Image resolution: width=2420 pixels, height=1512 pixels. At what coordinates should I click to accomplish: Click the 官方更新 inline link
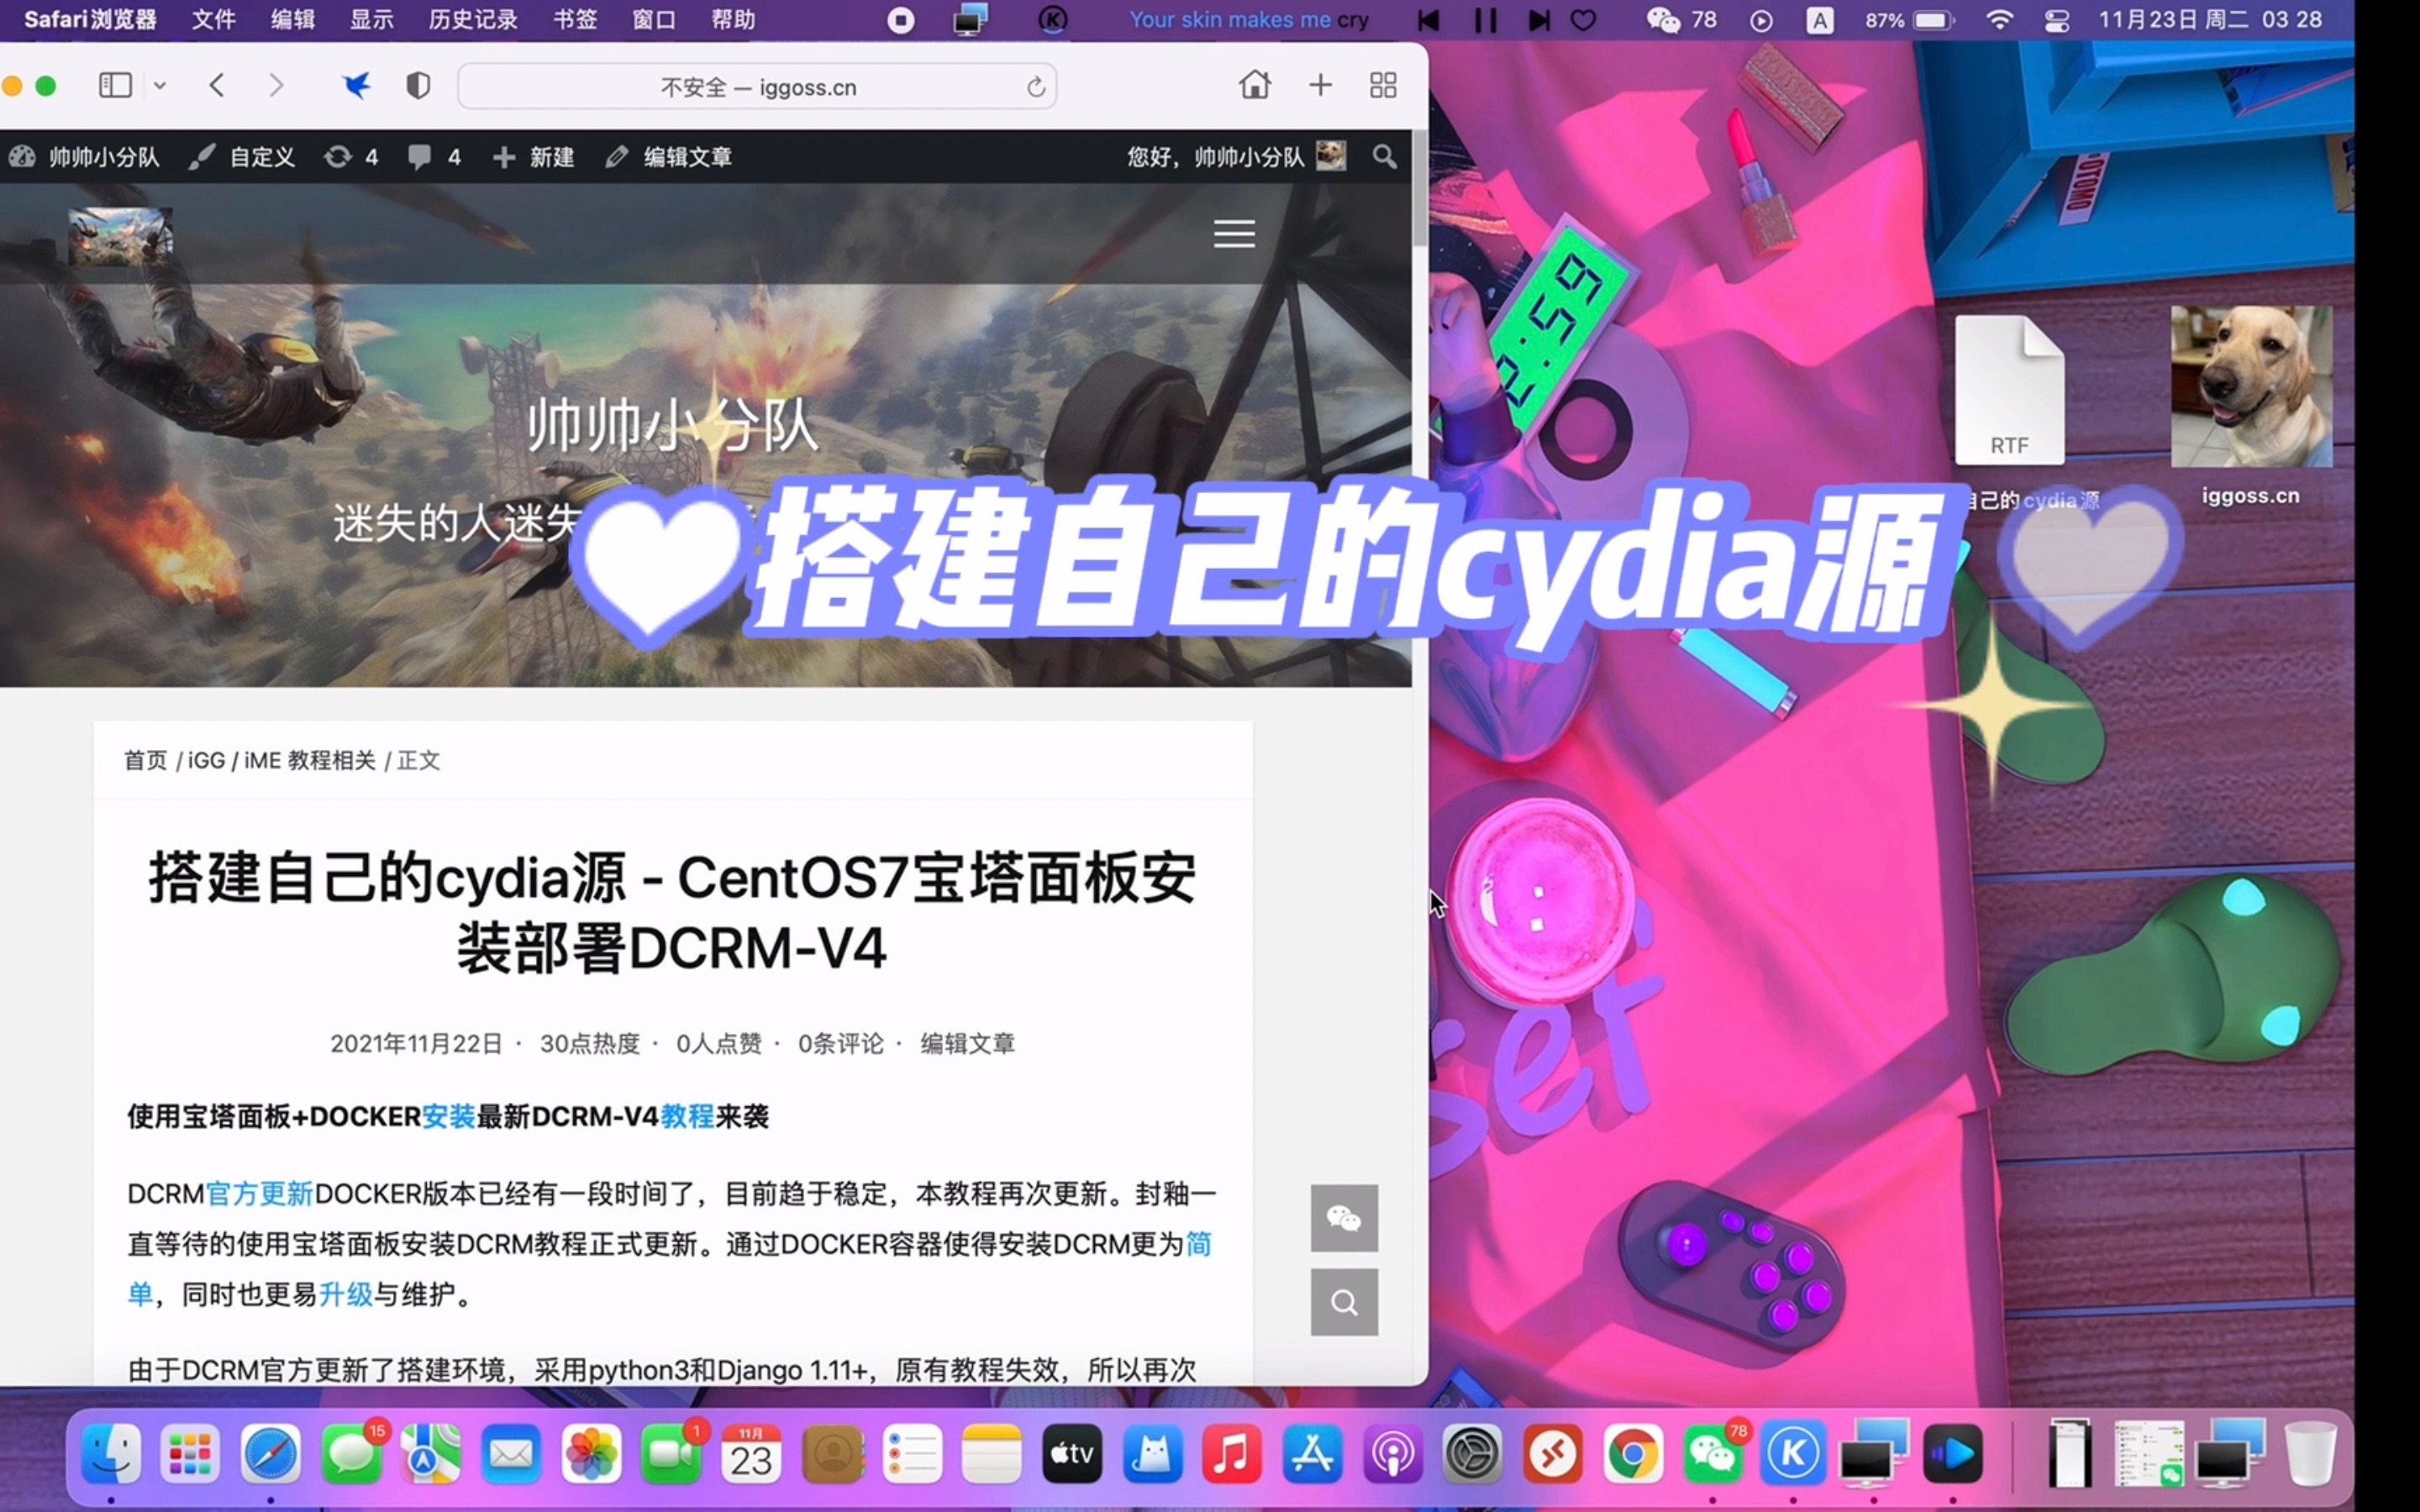point(259,1194)
